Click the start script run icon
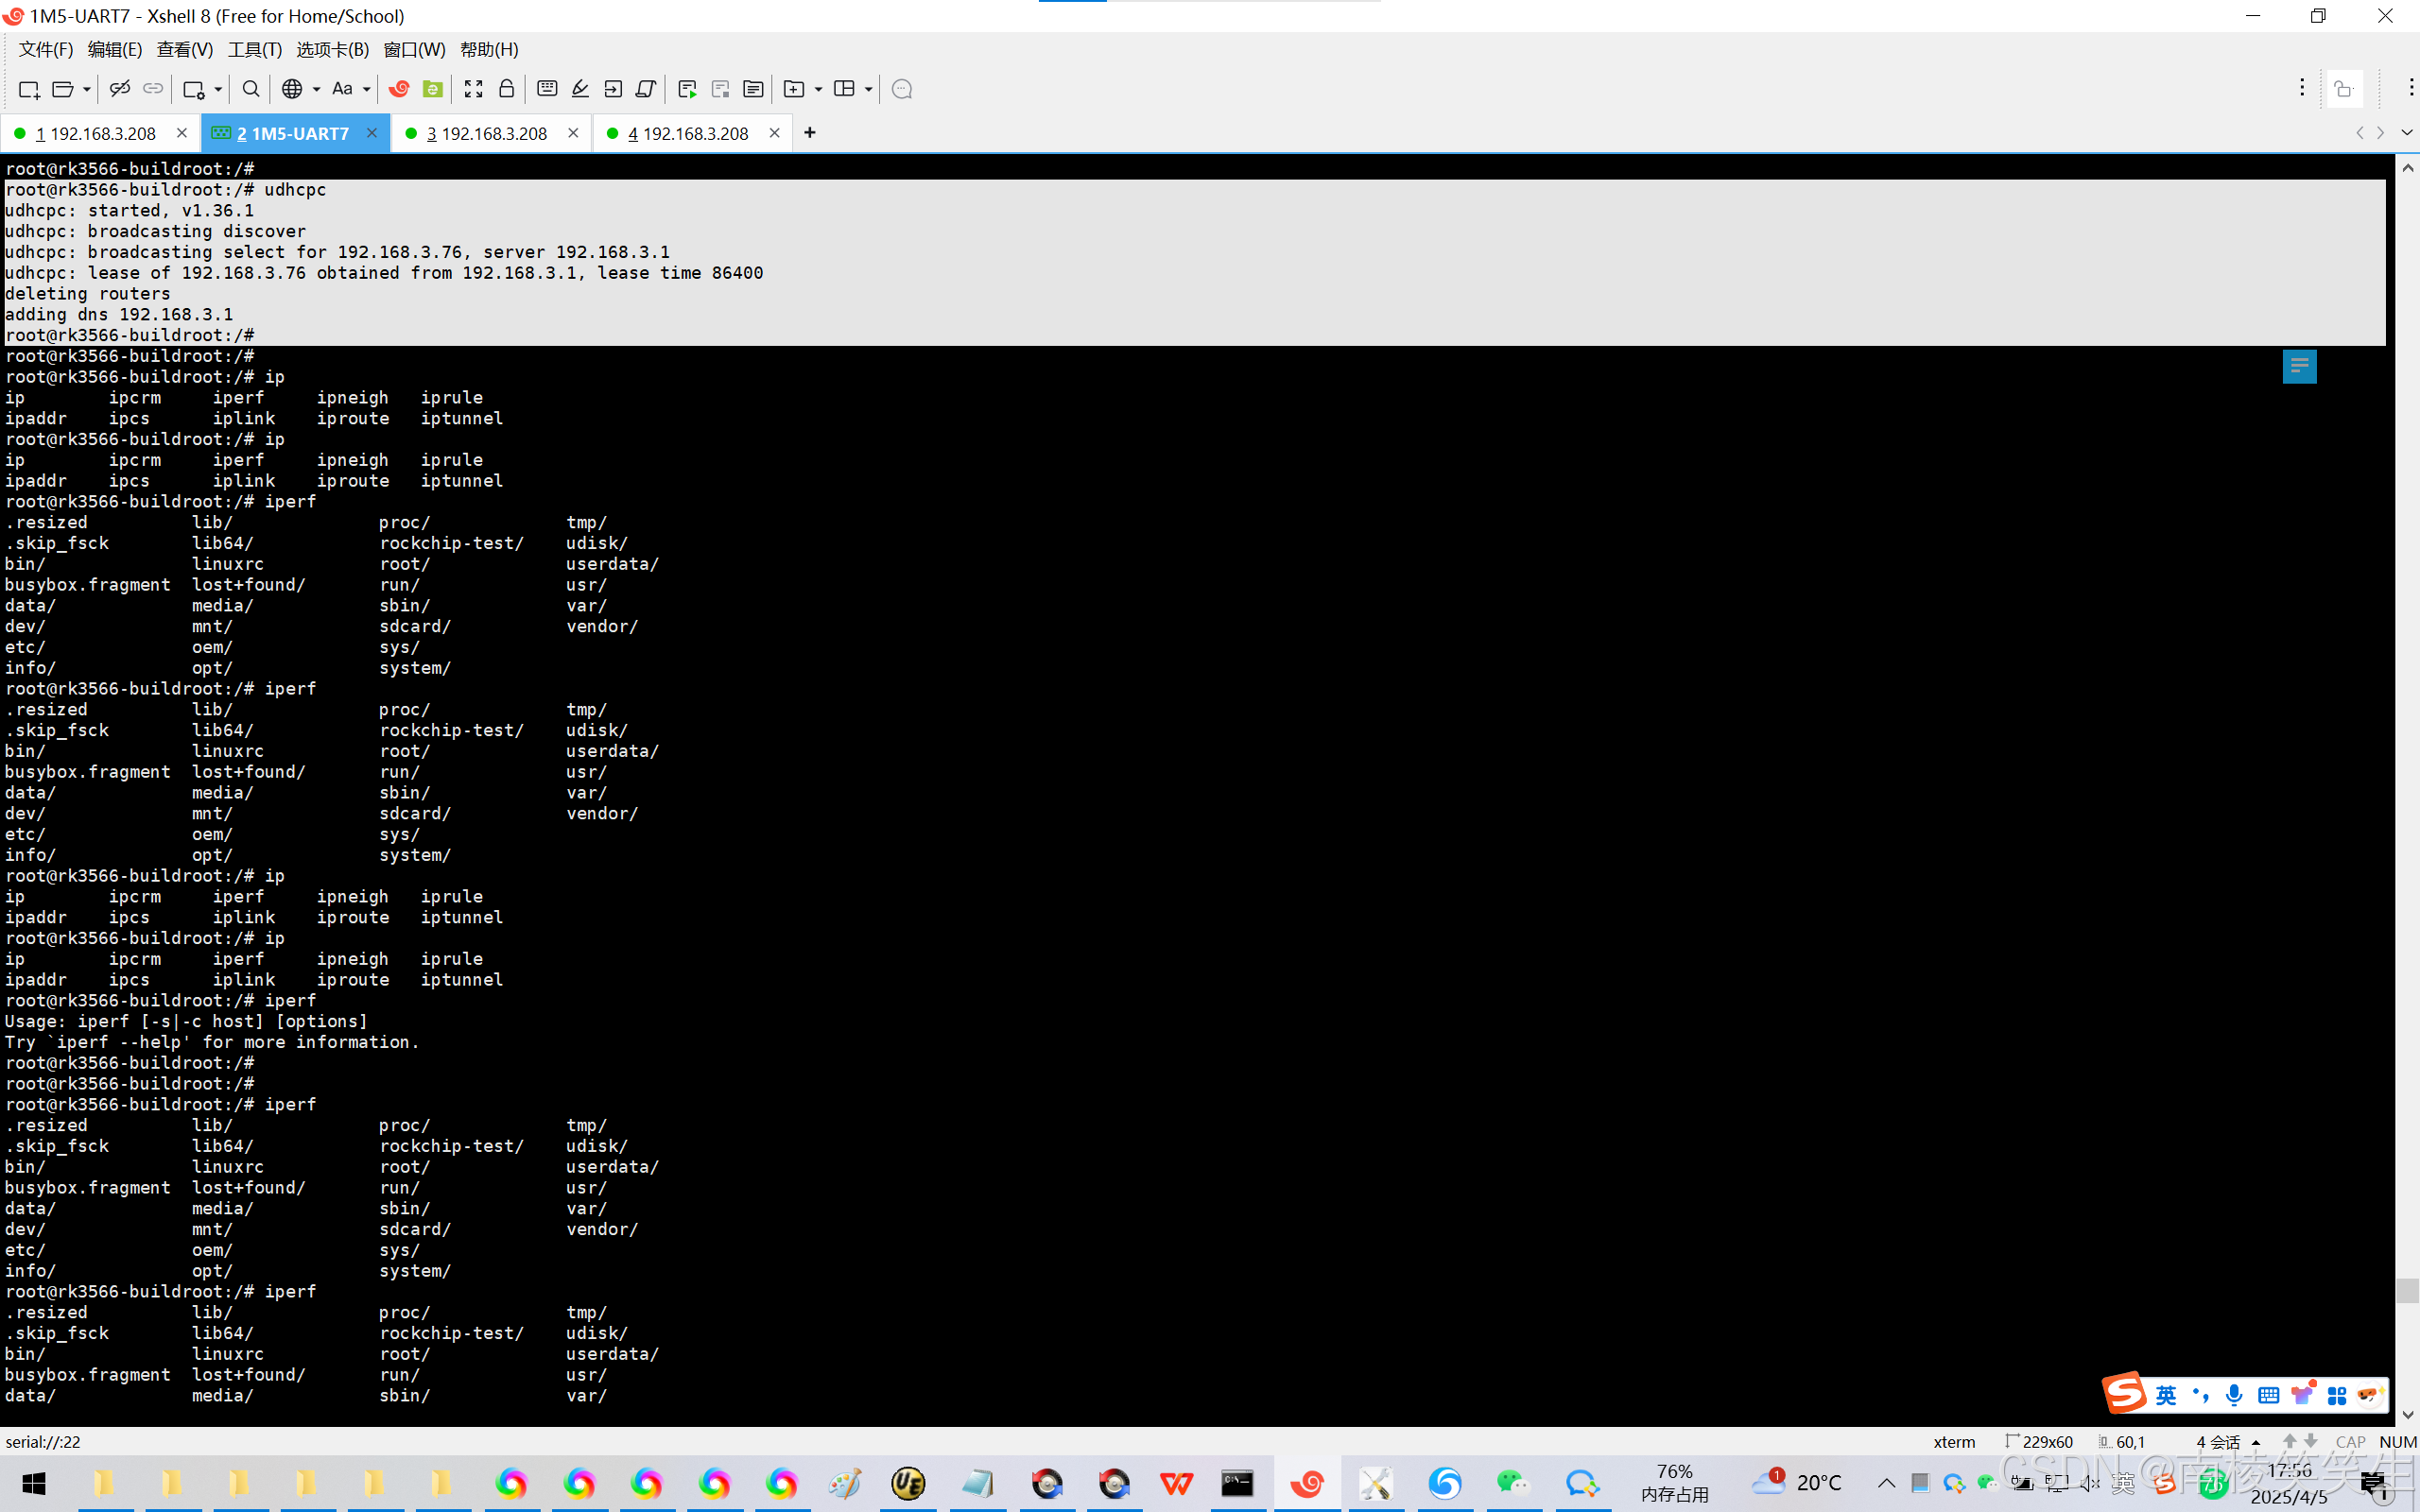 coord(686,89)
